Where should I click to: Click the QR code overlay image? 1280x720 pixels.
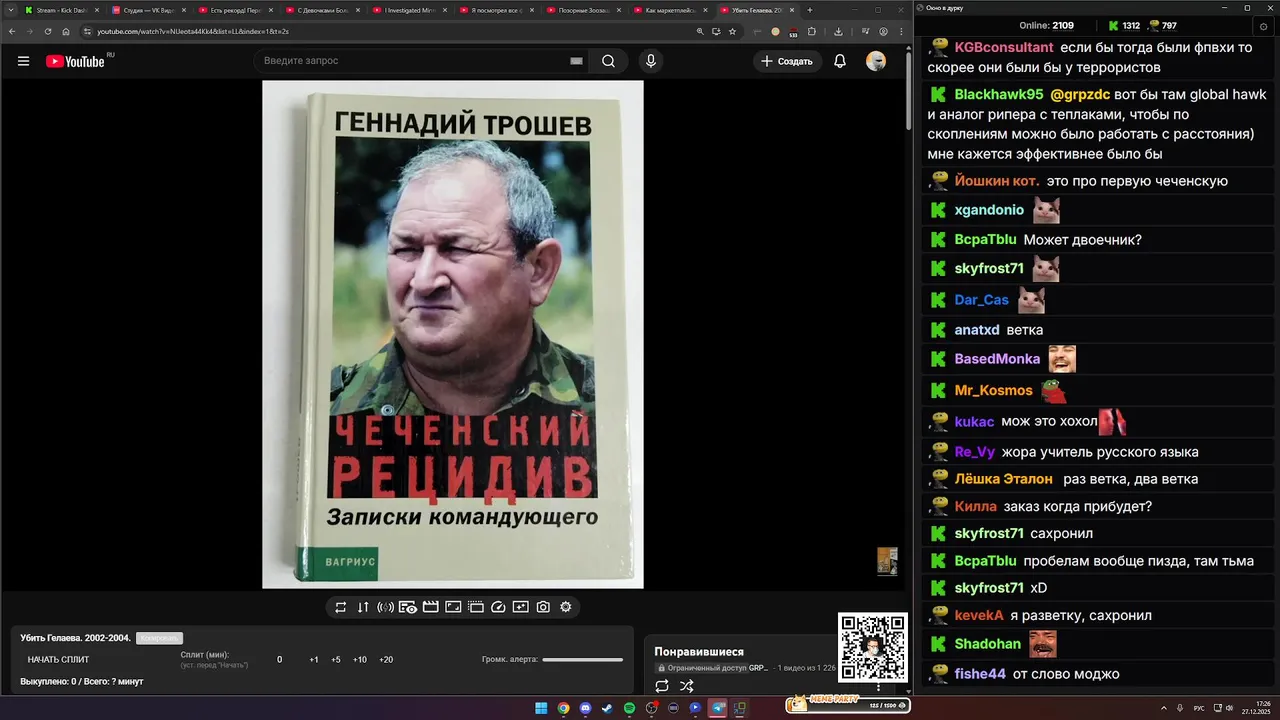point(873,648)
